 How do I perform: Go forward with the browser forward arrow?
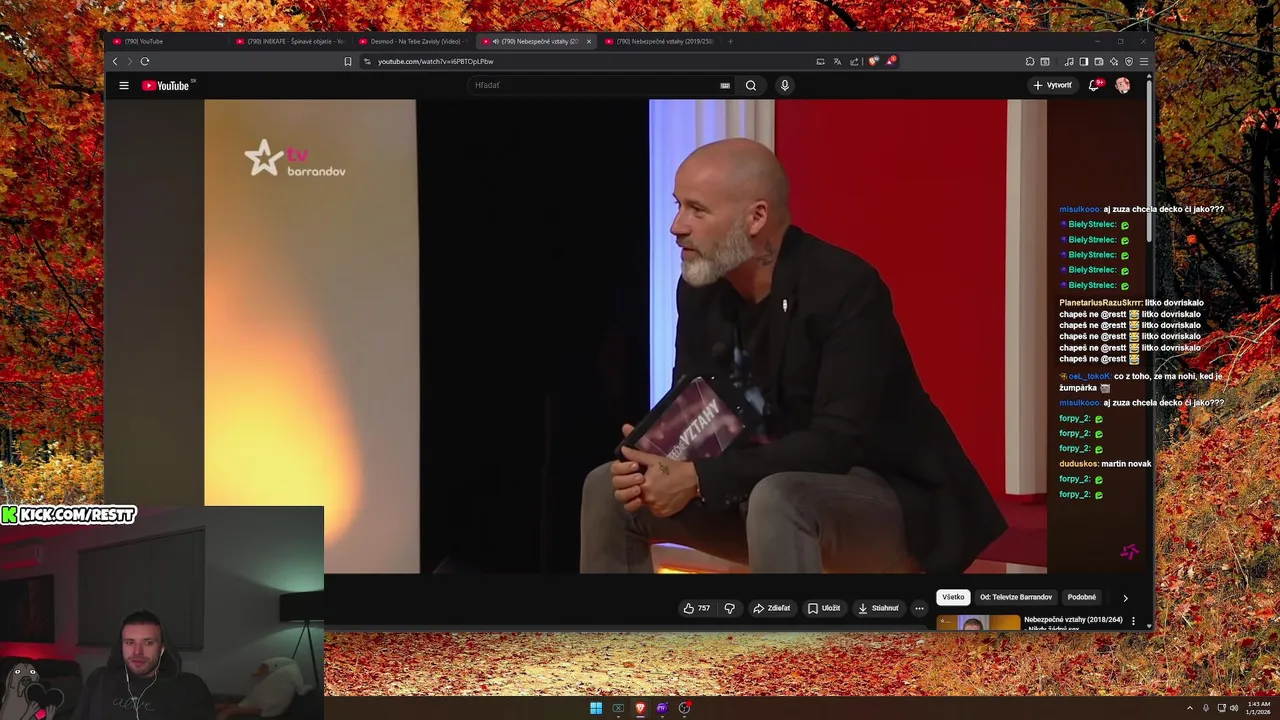129,61
